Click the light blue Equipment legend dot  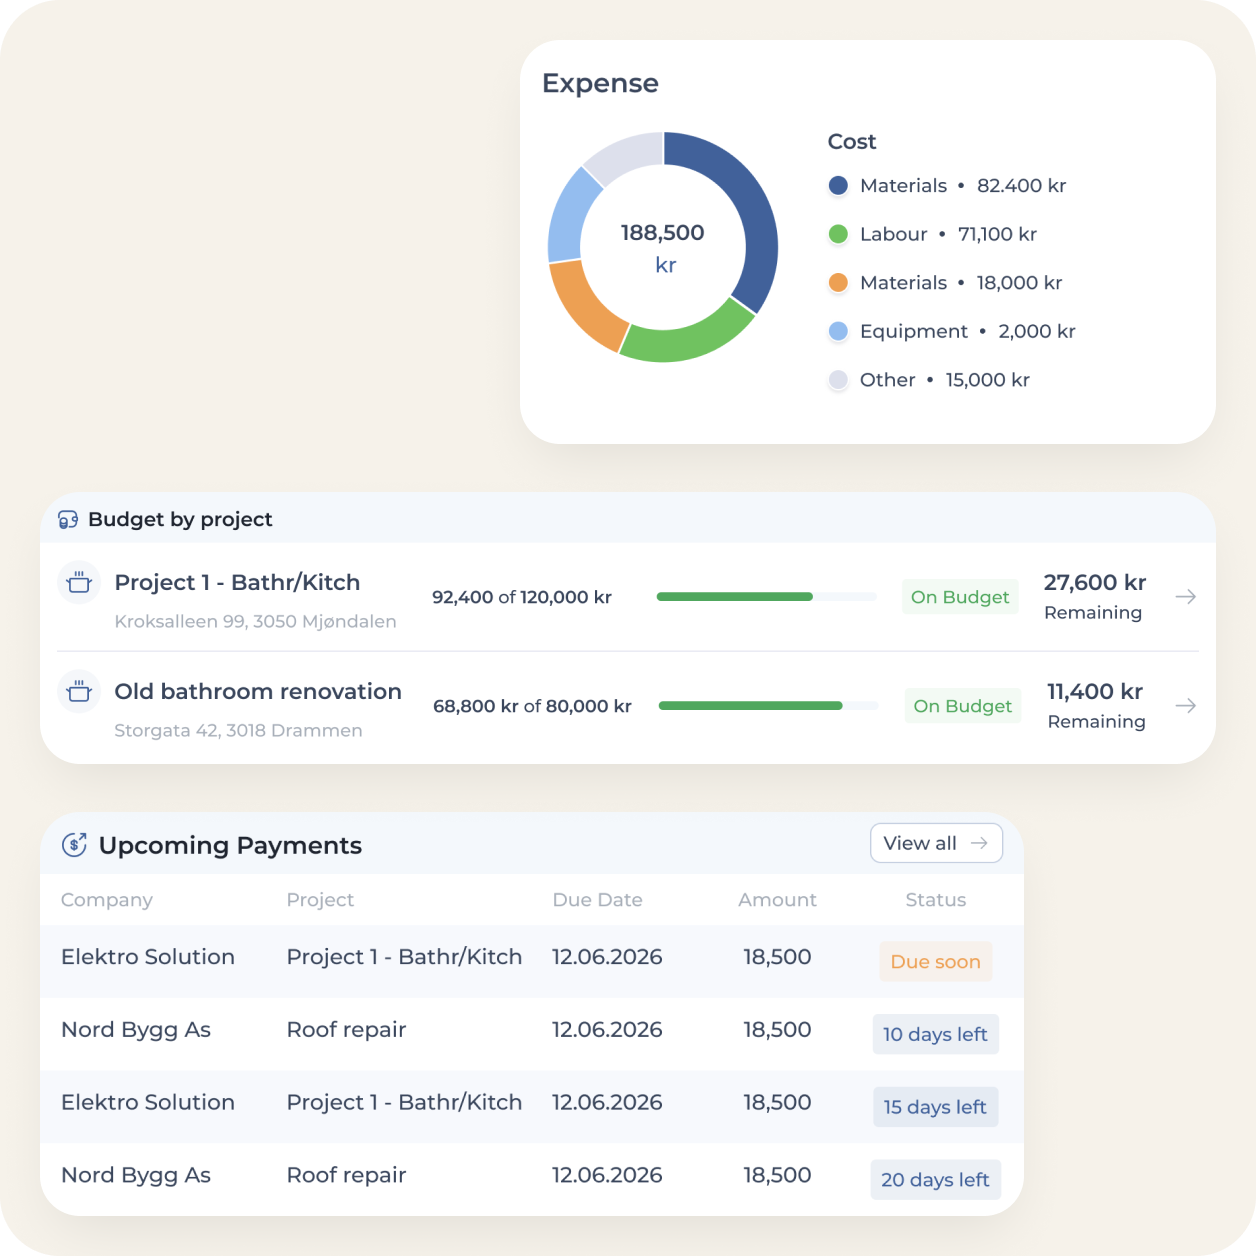tap(838, 331)
